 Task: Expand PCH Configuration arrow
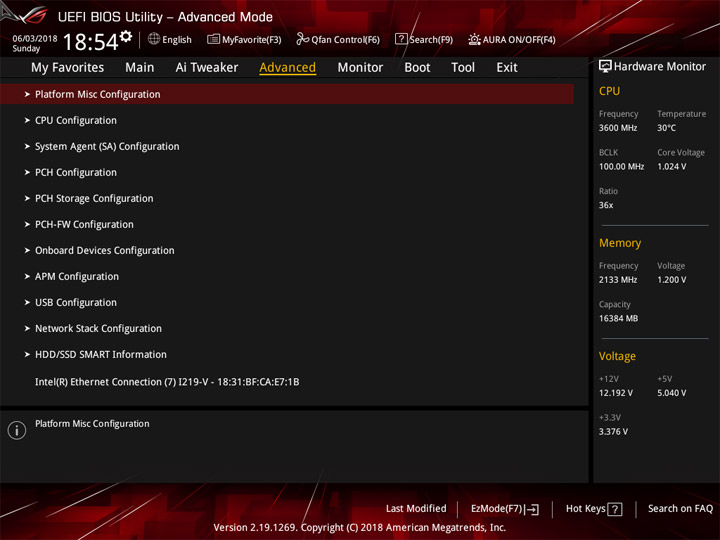[x=27, y=172]
